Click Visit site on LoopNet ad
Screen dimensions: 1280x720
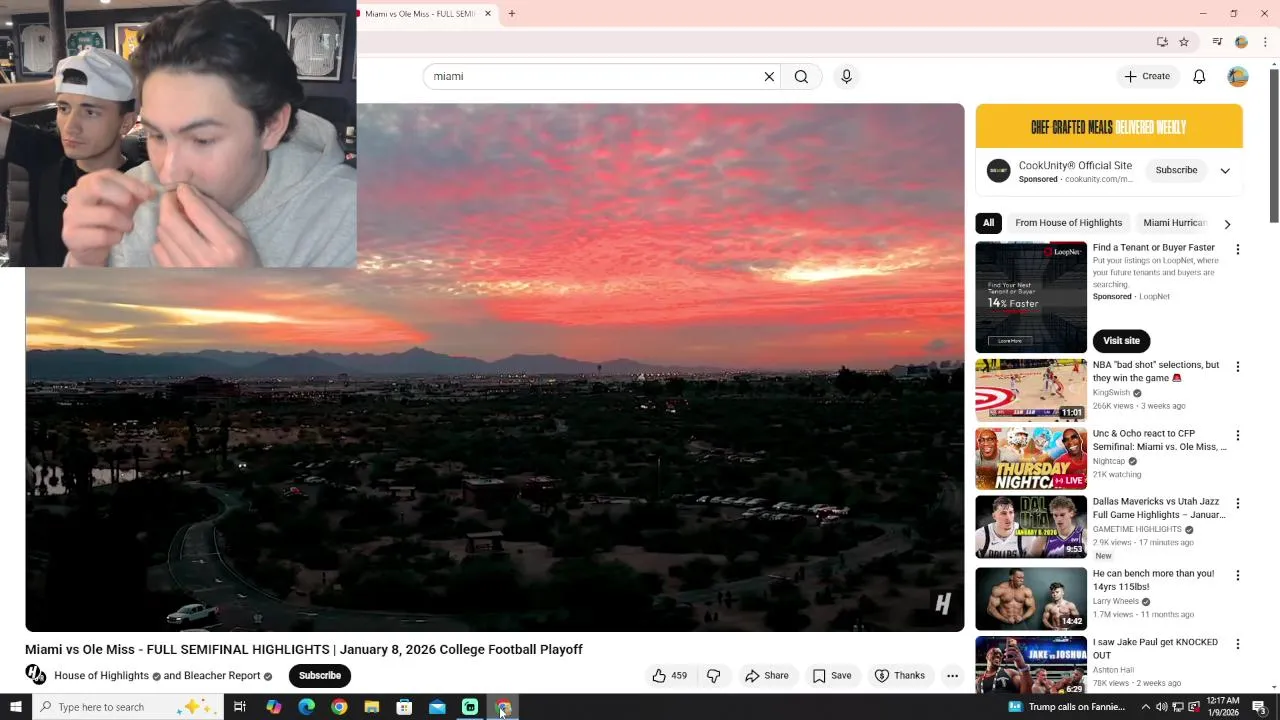point(1121,341)
